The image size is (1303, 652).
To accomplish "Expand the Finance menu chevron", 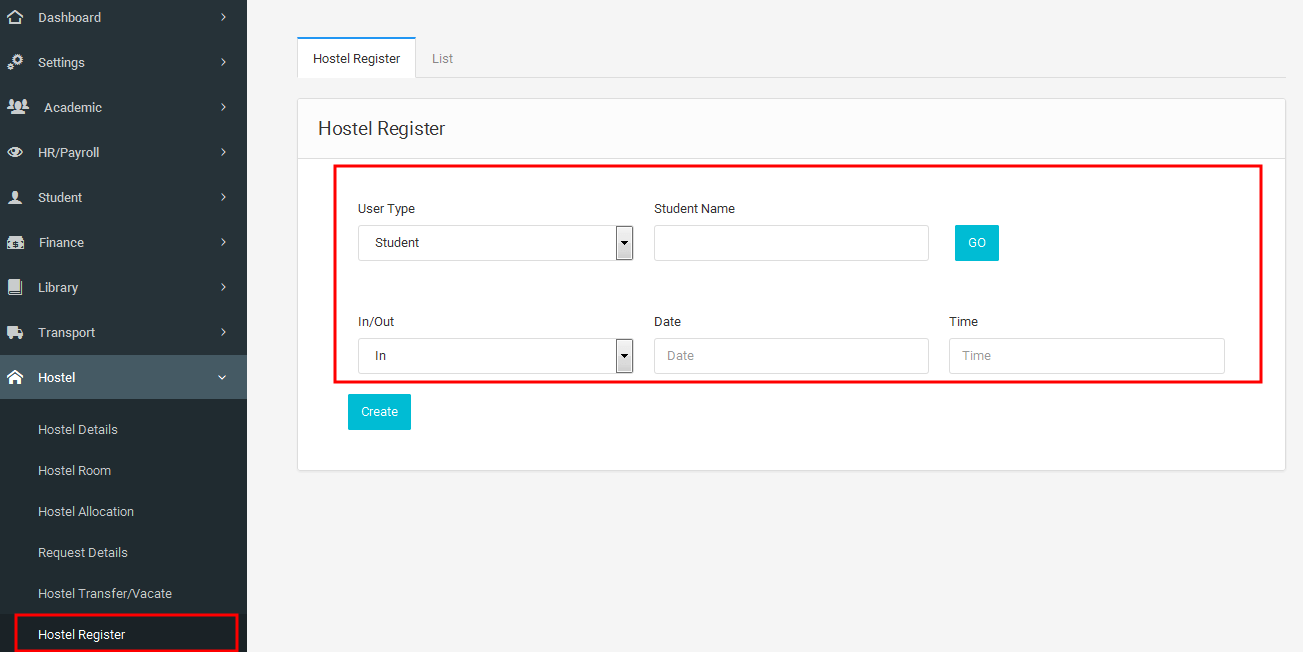I will 223,242.
